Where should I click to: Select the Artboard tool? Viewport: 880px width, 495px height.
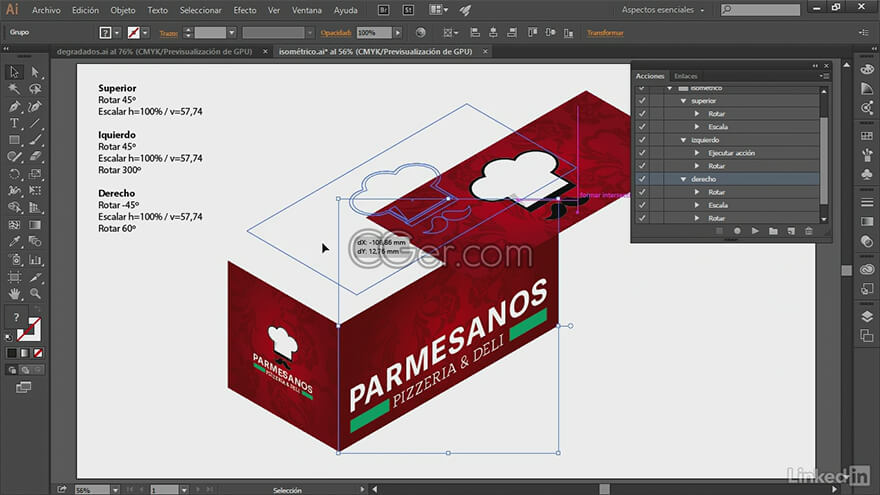(x=14, y=277)
